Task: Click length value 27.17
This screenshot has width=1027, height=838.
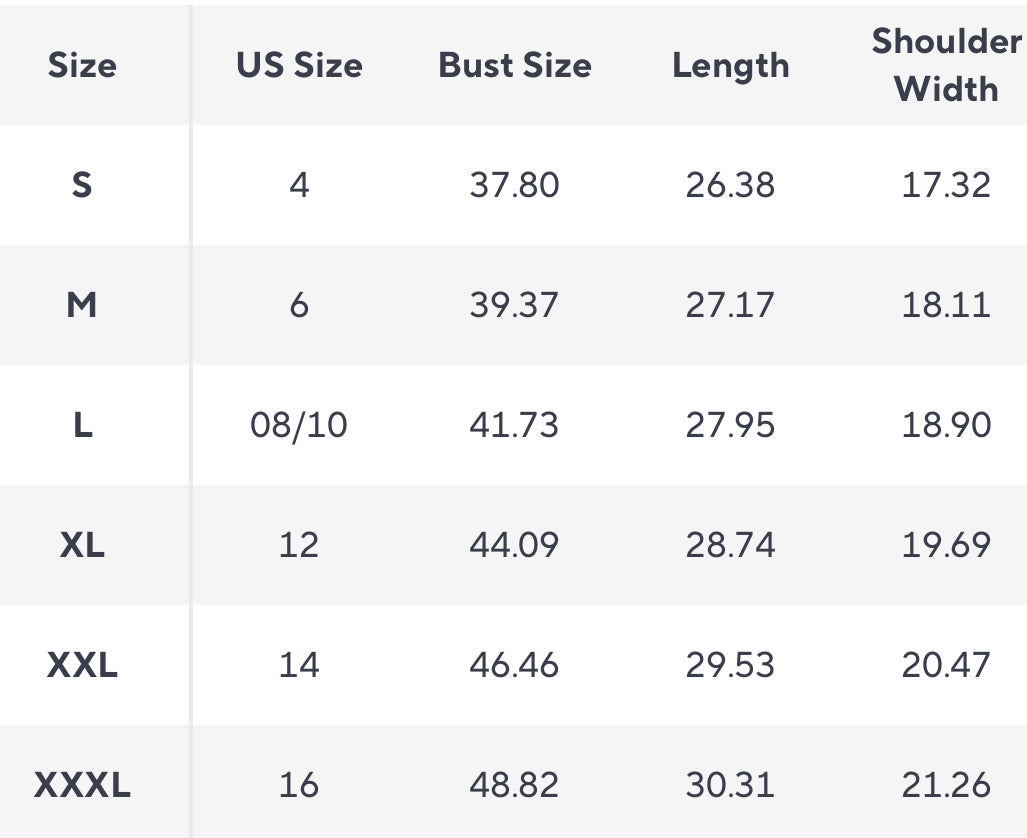Action: tap(730, 305)
